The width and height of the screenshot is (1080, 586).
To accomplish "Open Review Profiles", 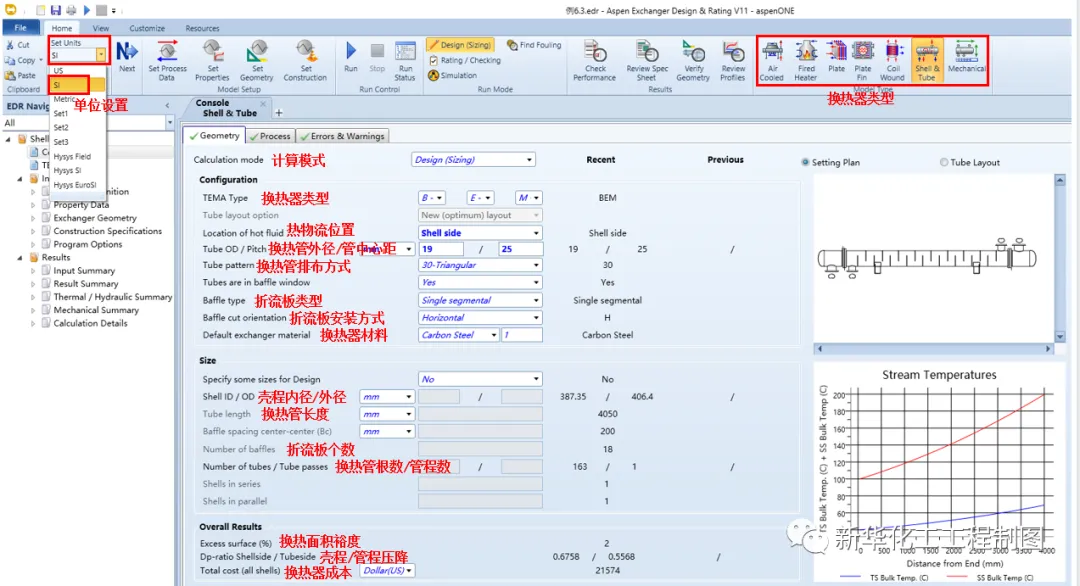I will pyautogui.click(x=733, y=61).
